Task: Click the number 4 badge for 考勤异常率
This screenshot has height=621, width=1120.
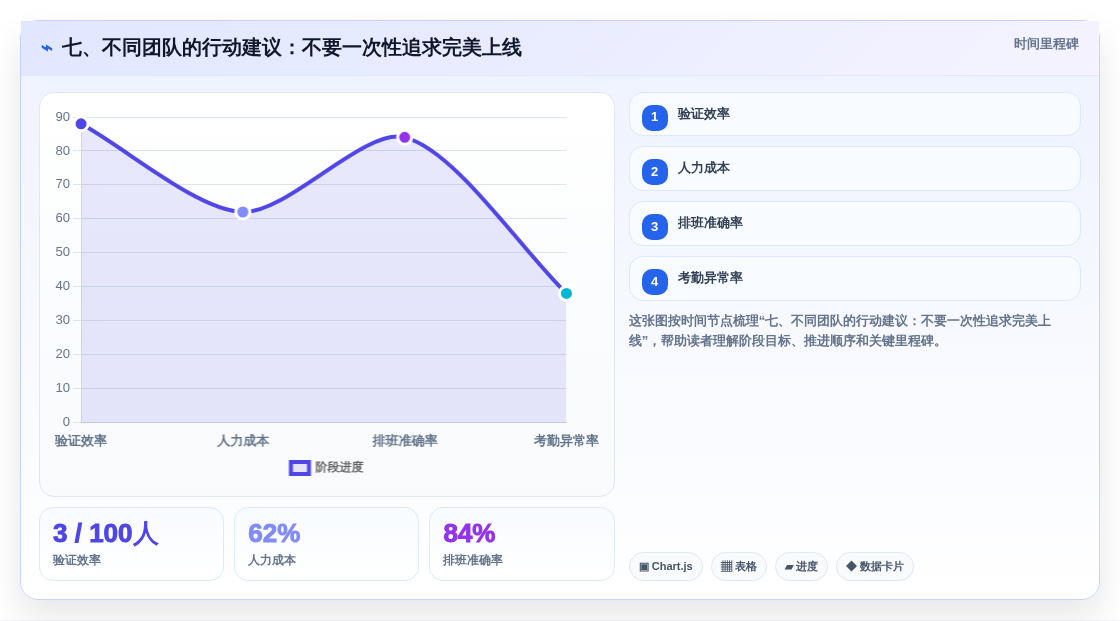Action: 654,282
